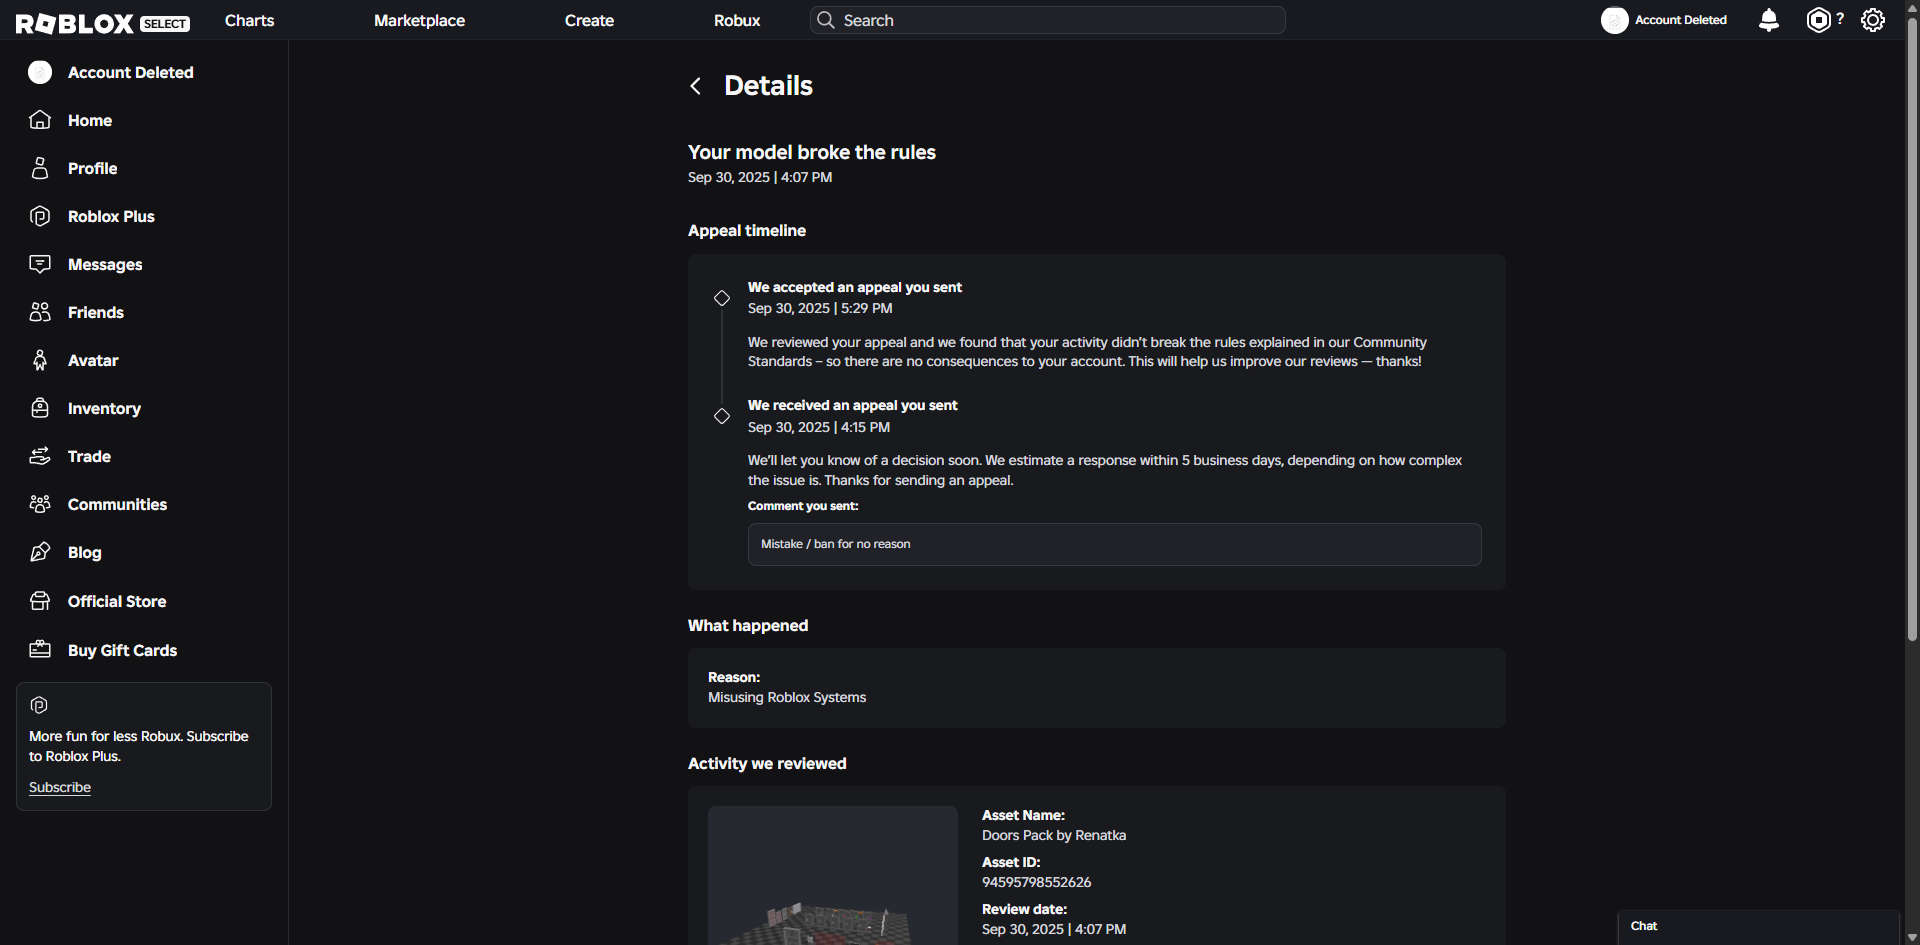This screenshot has width=1920, height=945.
Task: Click the 'Activity we reviewed' heading
Action: (767, 763)
